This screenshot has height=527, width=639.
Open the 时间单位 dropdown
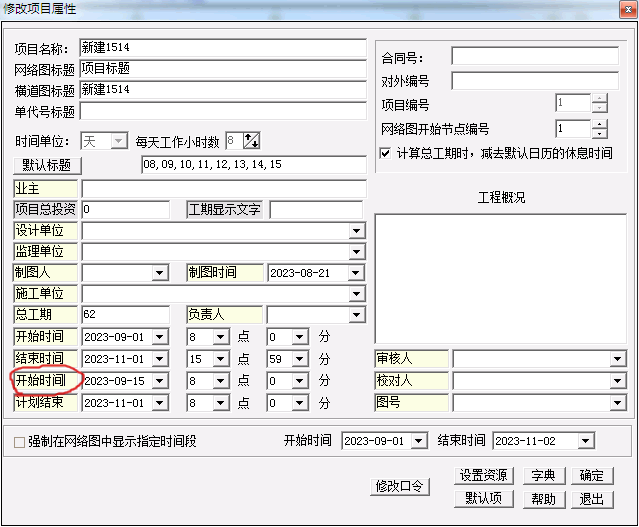118,141
